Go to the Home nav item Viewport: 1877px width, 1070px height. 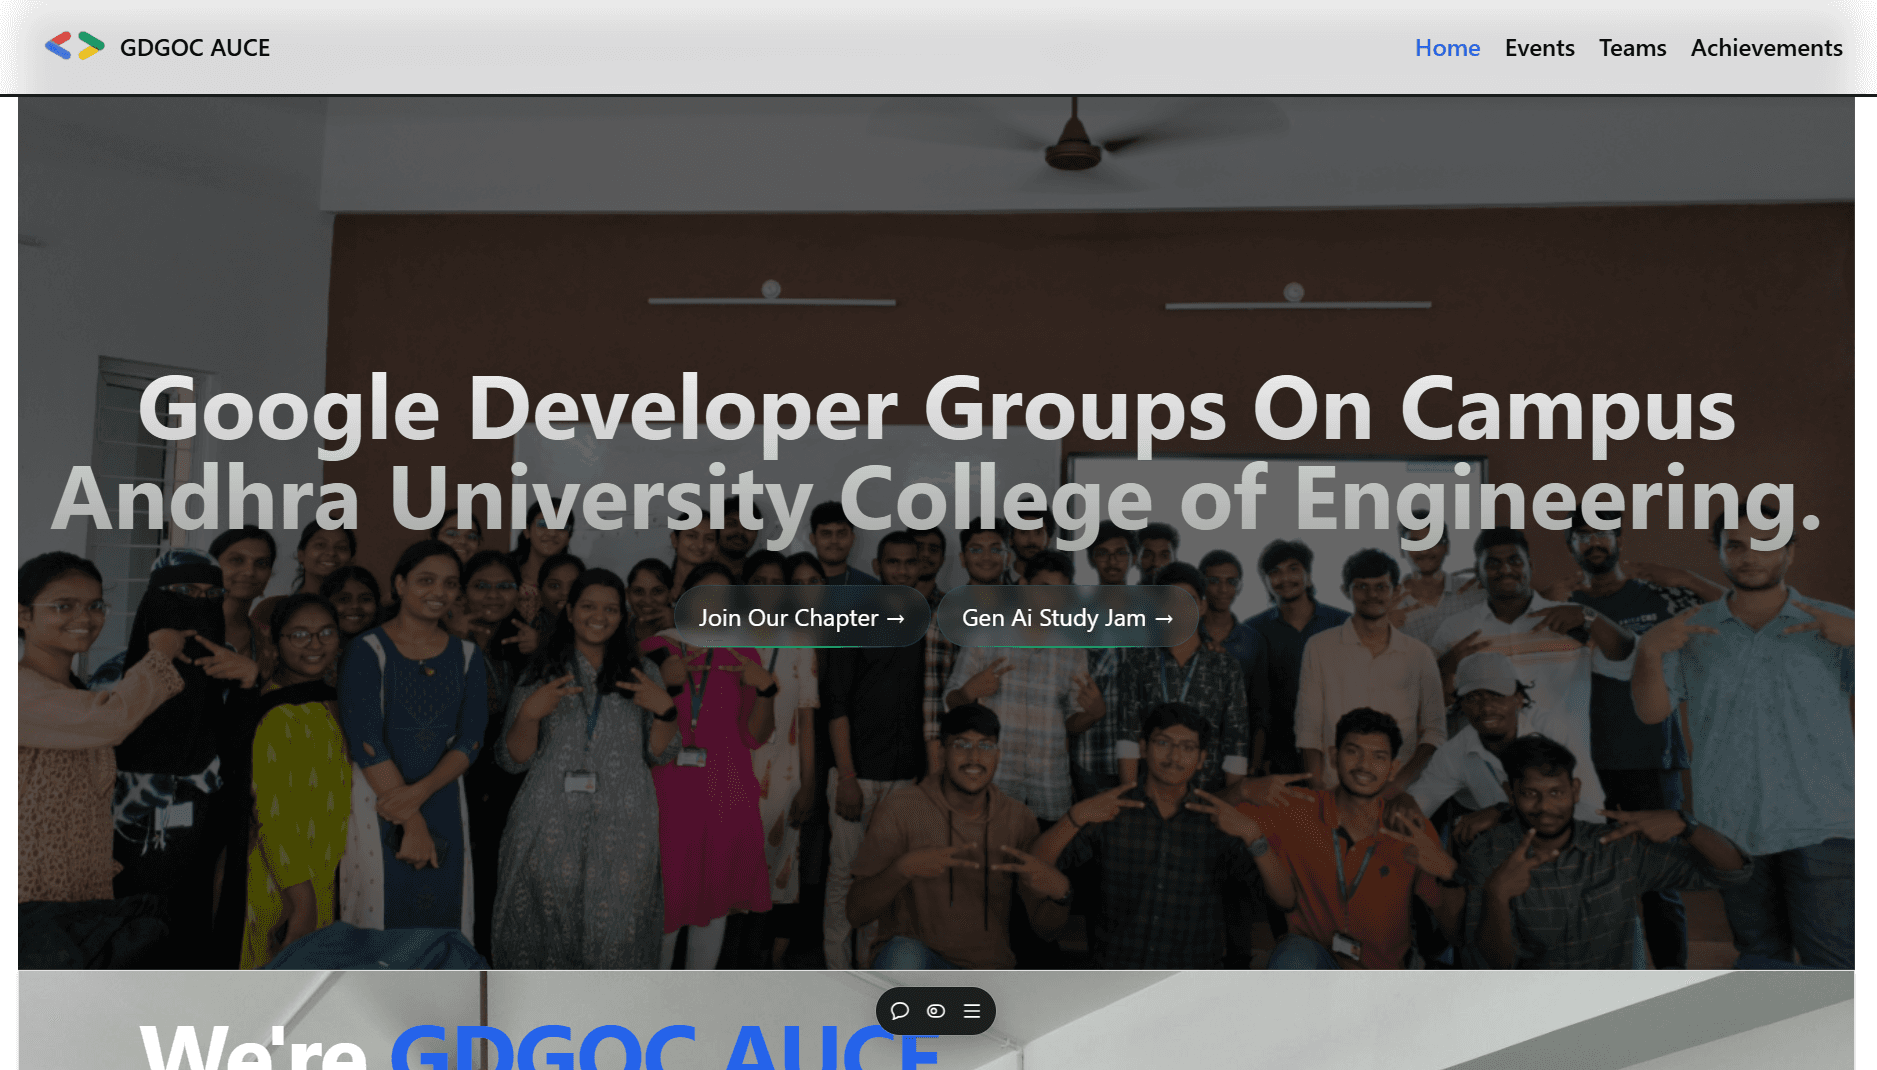(1447, 47)
